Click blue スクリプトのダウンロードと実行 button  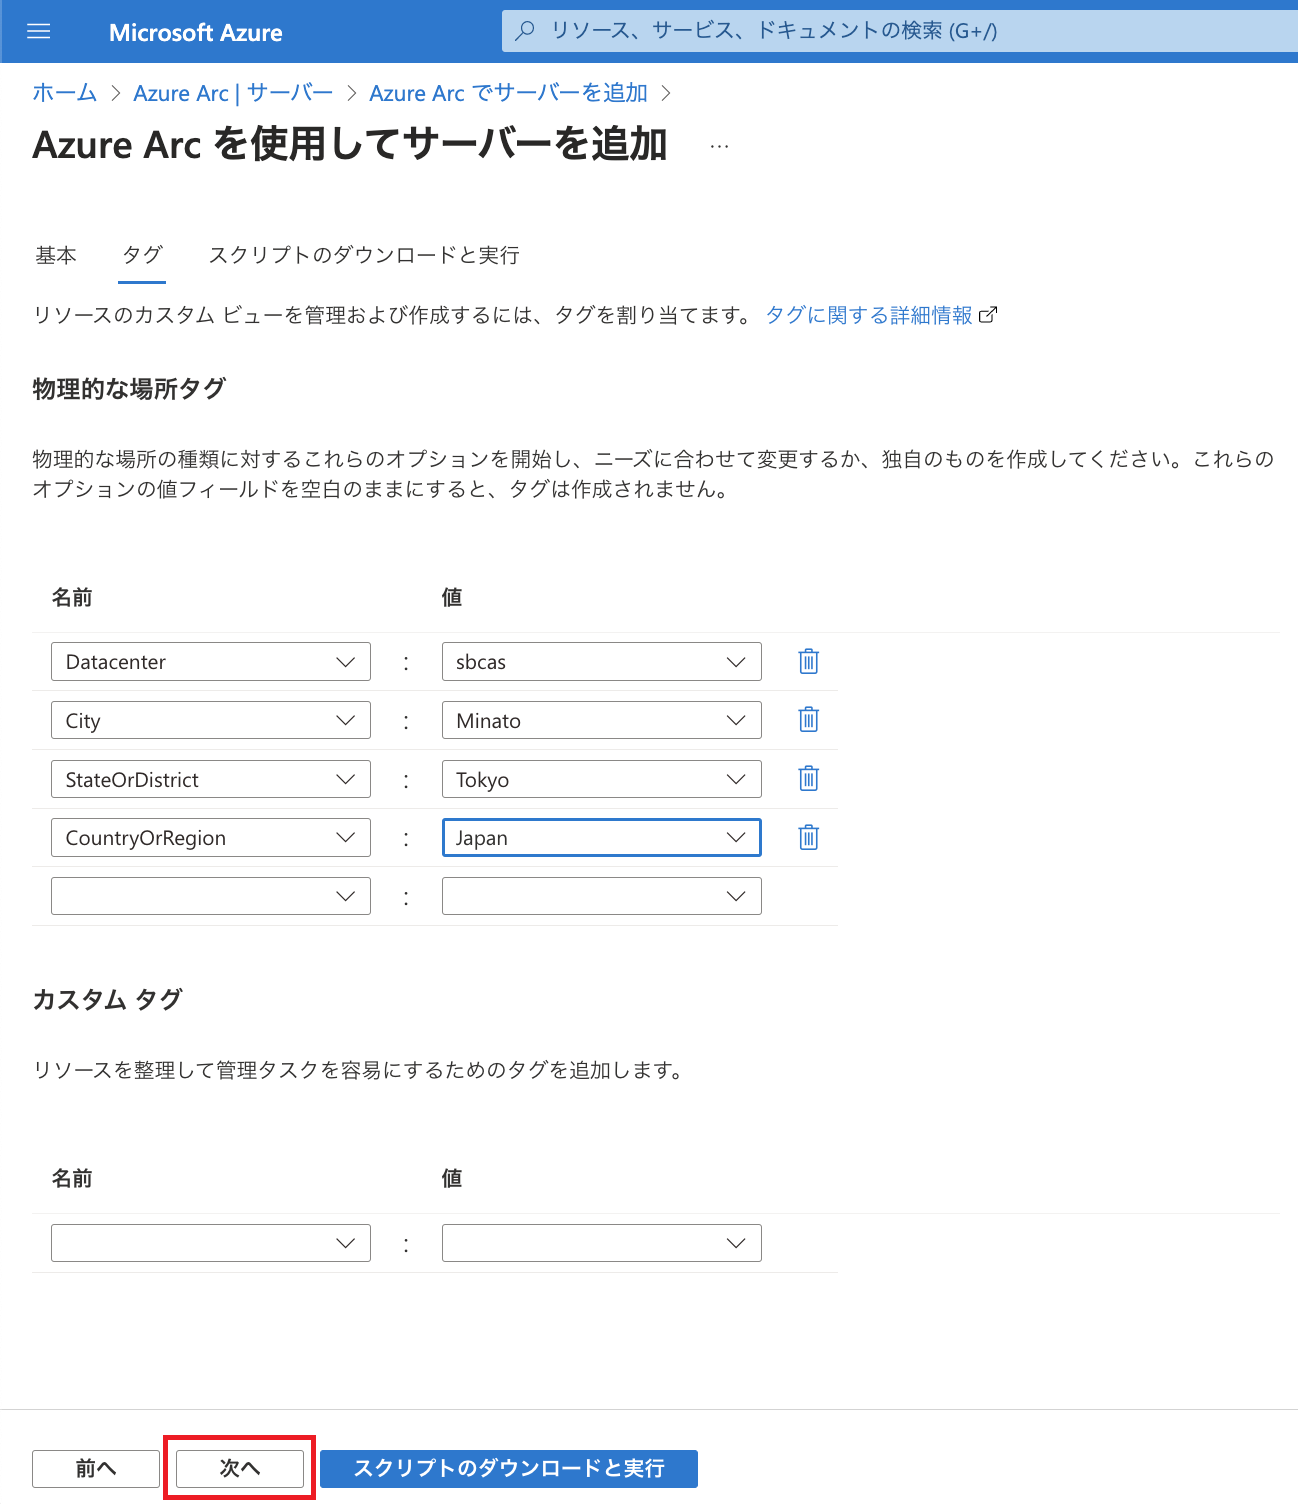click(x=509, y=1468)
